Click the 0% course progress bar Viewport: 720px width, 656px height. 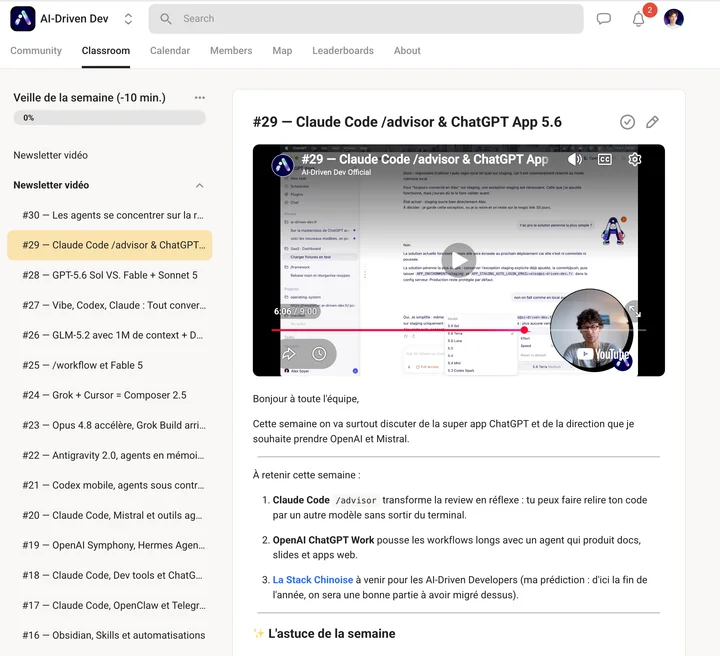(x=109, y=118)
